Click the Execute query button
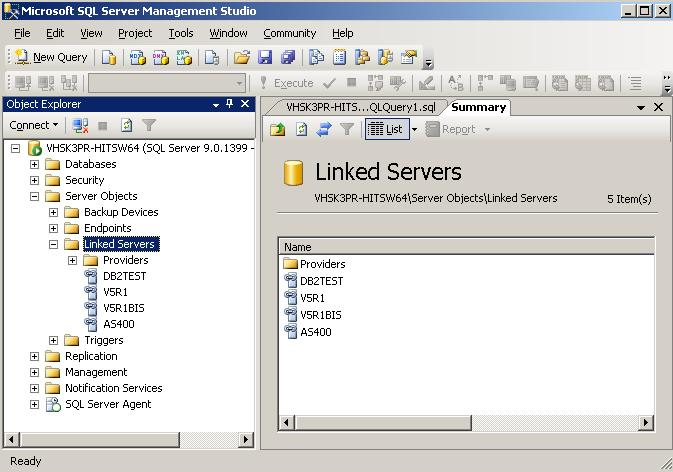The height and width of the screenshot is (472, 673). [287, 83]
